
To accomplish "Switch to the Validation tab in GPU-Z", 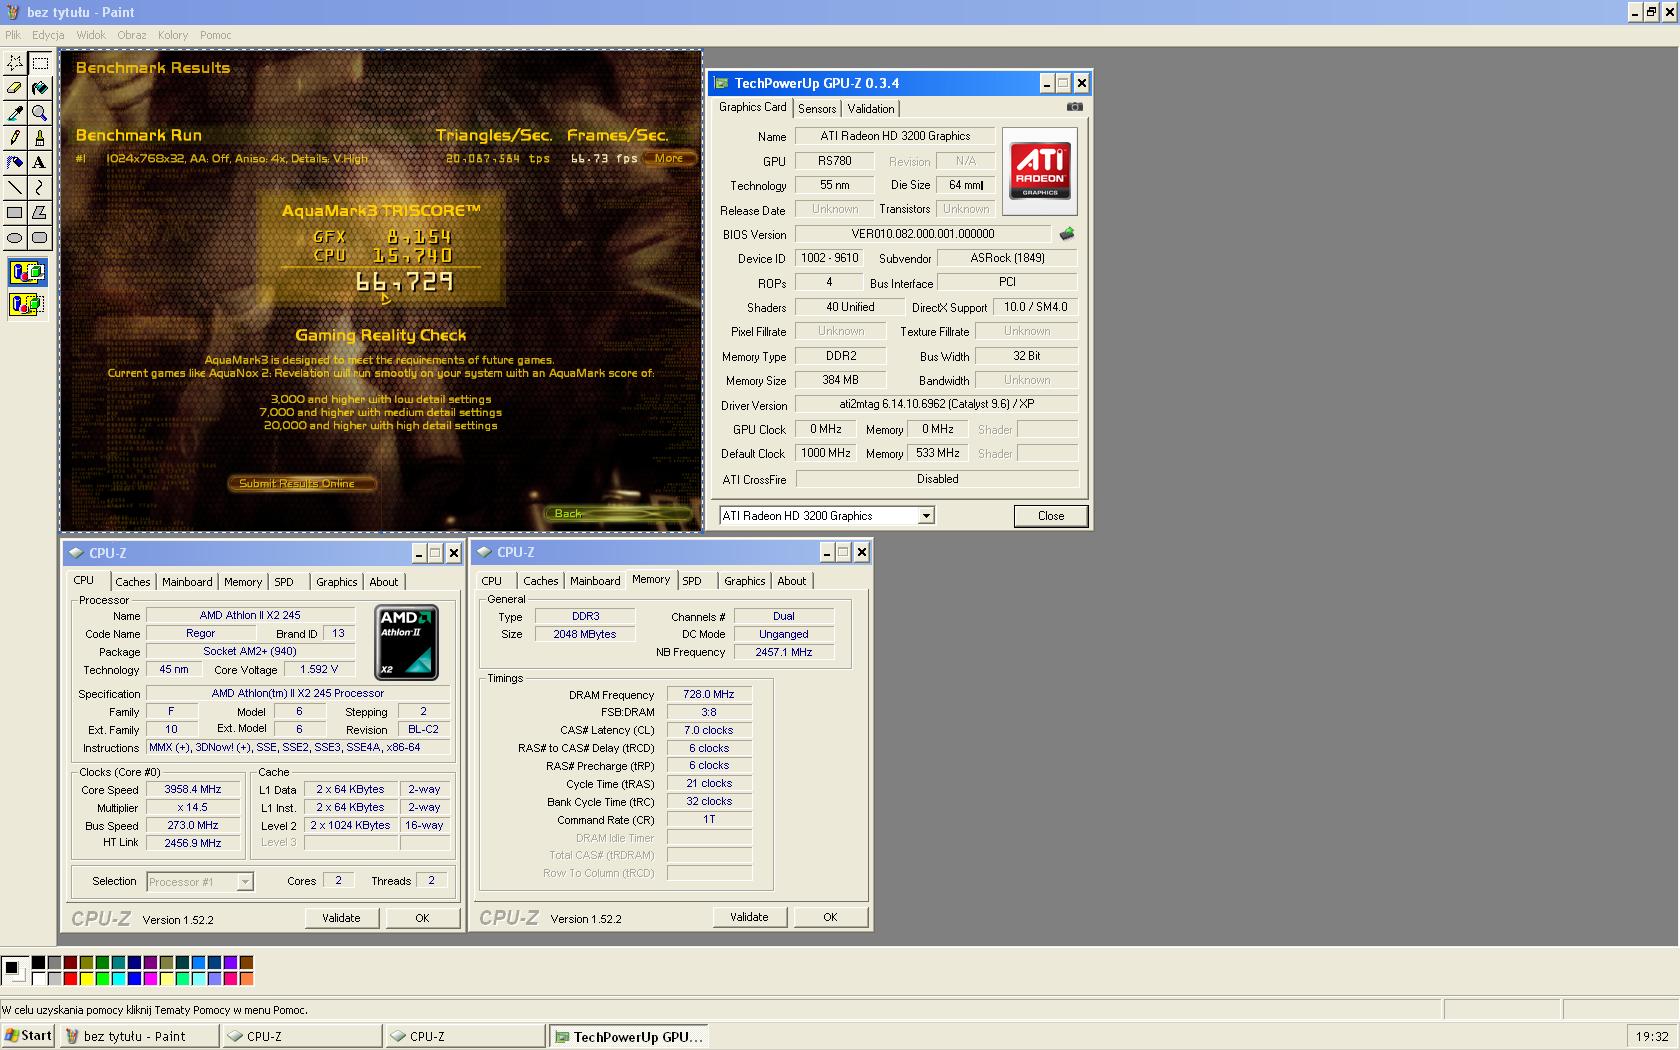I will click(x=871, y=109).
